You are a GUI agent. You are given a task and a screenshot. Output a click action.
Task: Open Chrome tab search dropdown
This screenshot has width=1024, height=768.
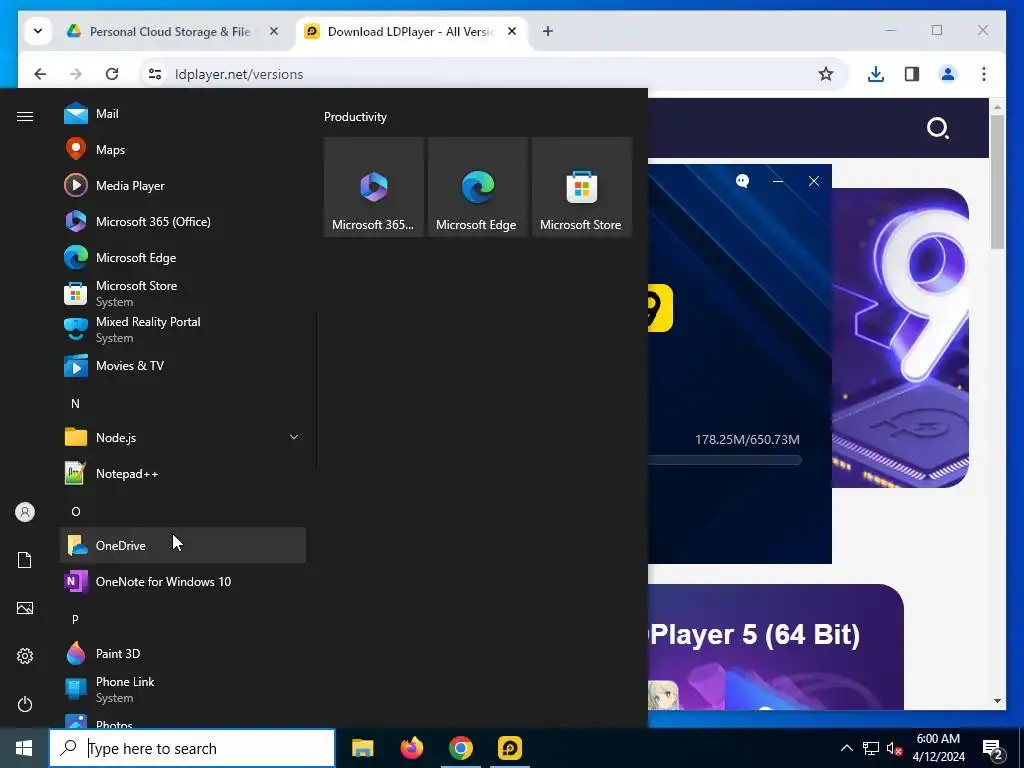click(38, 31)
